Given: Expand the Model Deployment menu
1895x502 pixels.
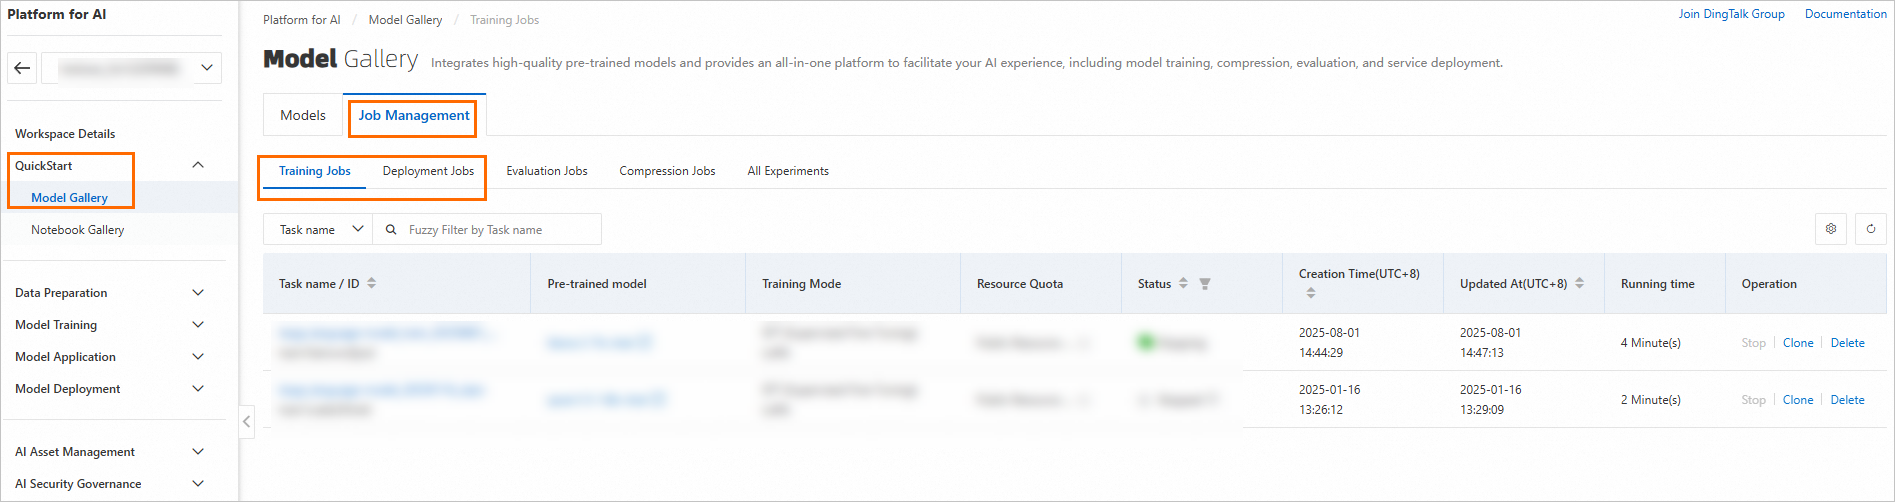Looking at the screenshot, I should [x=198, y=389].
